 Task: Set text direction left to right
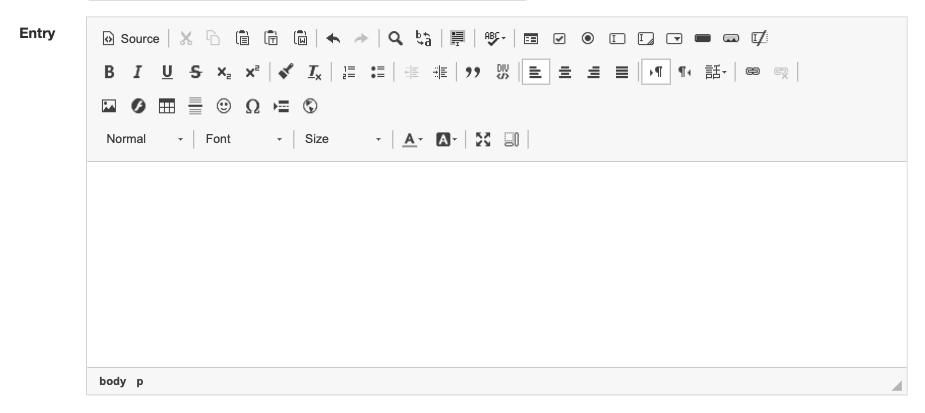[x=655, y=72]
